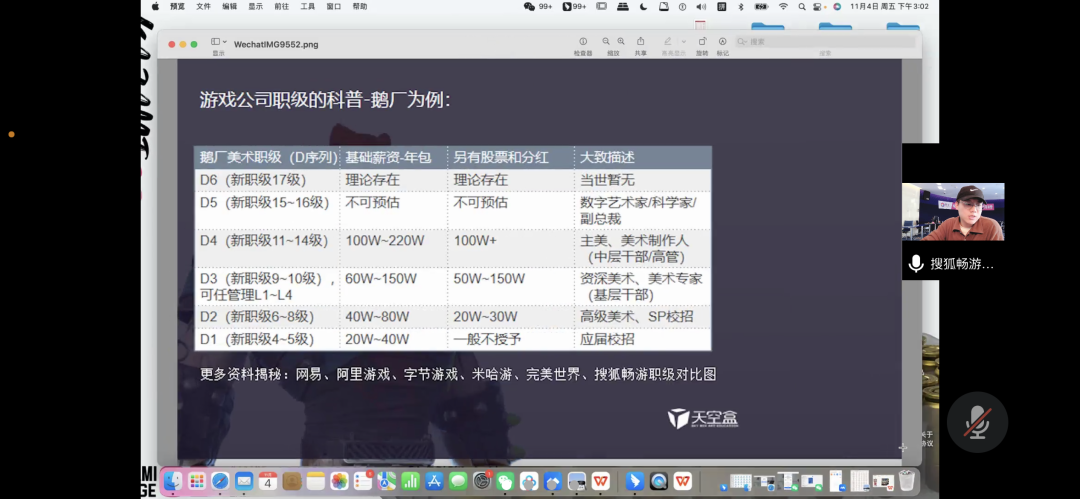The width and height of the screenshot is (1080, 499).
Task: Open Trash in the Dock
Action: [x=906, y=480]
